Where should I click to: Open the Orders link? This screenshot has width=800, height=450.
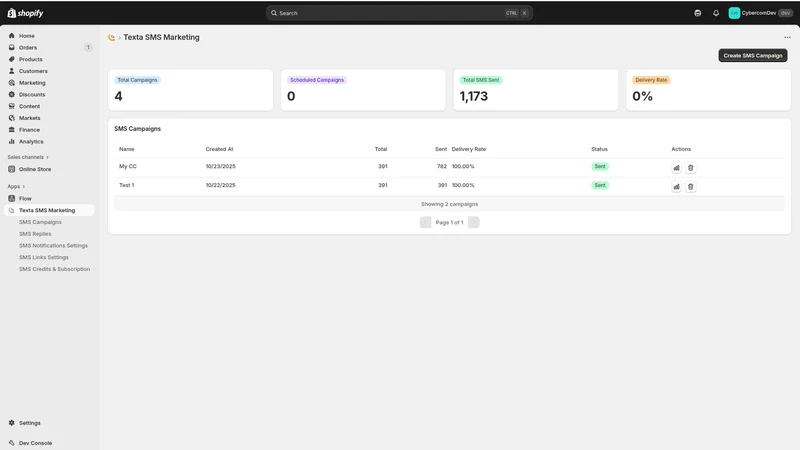(x=28, y=47)
